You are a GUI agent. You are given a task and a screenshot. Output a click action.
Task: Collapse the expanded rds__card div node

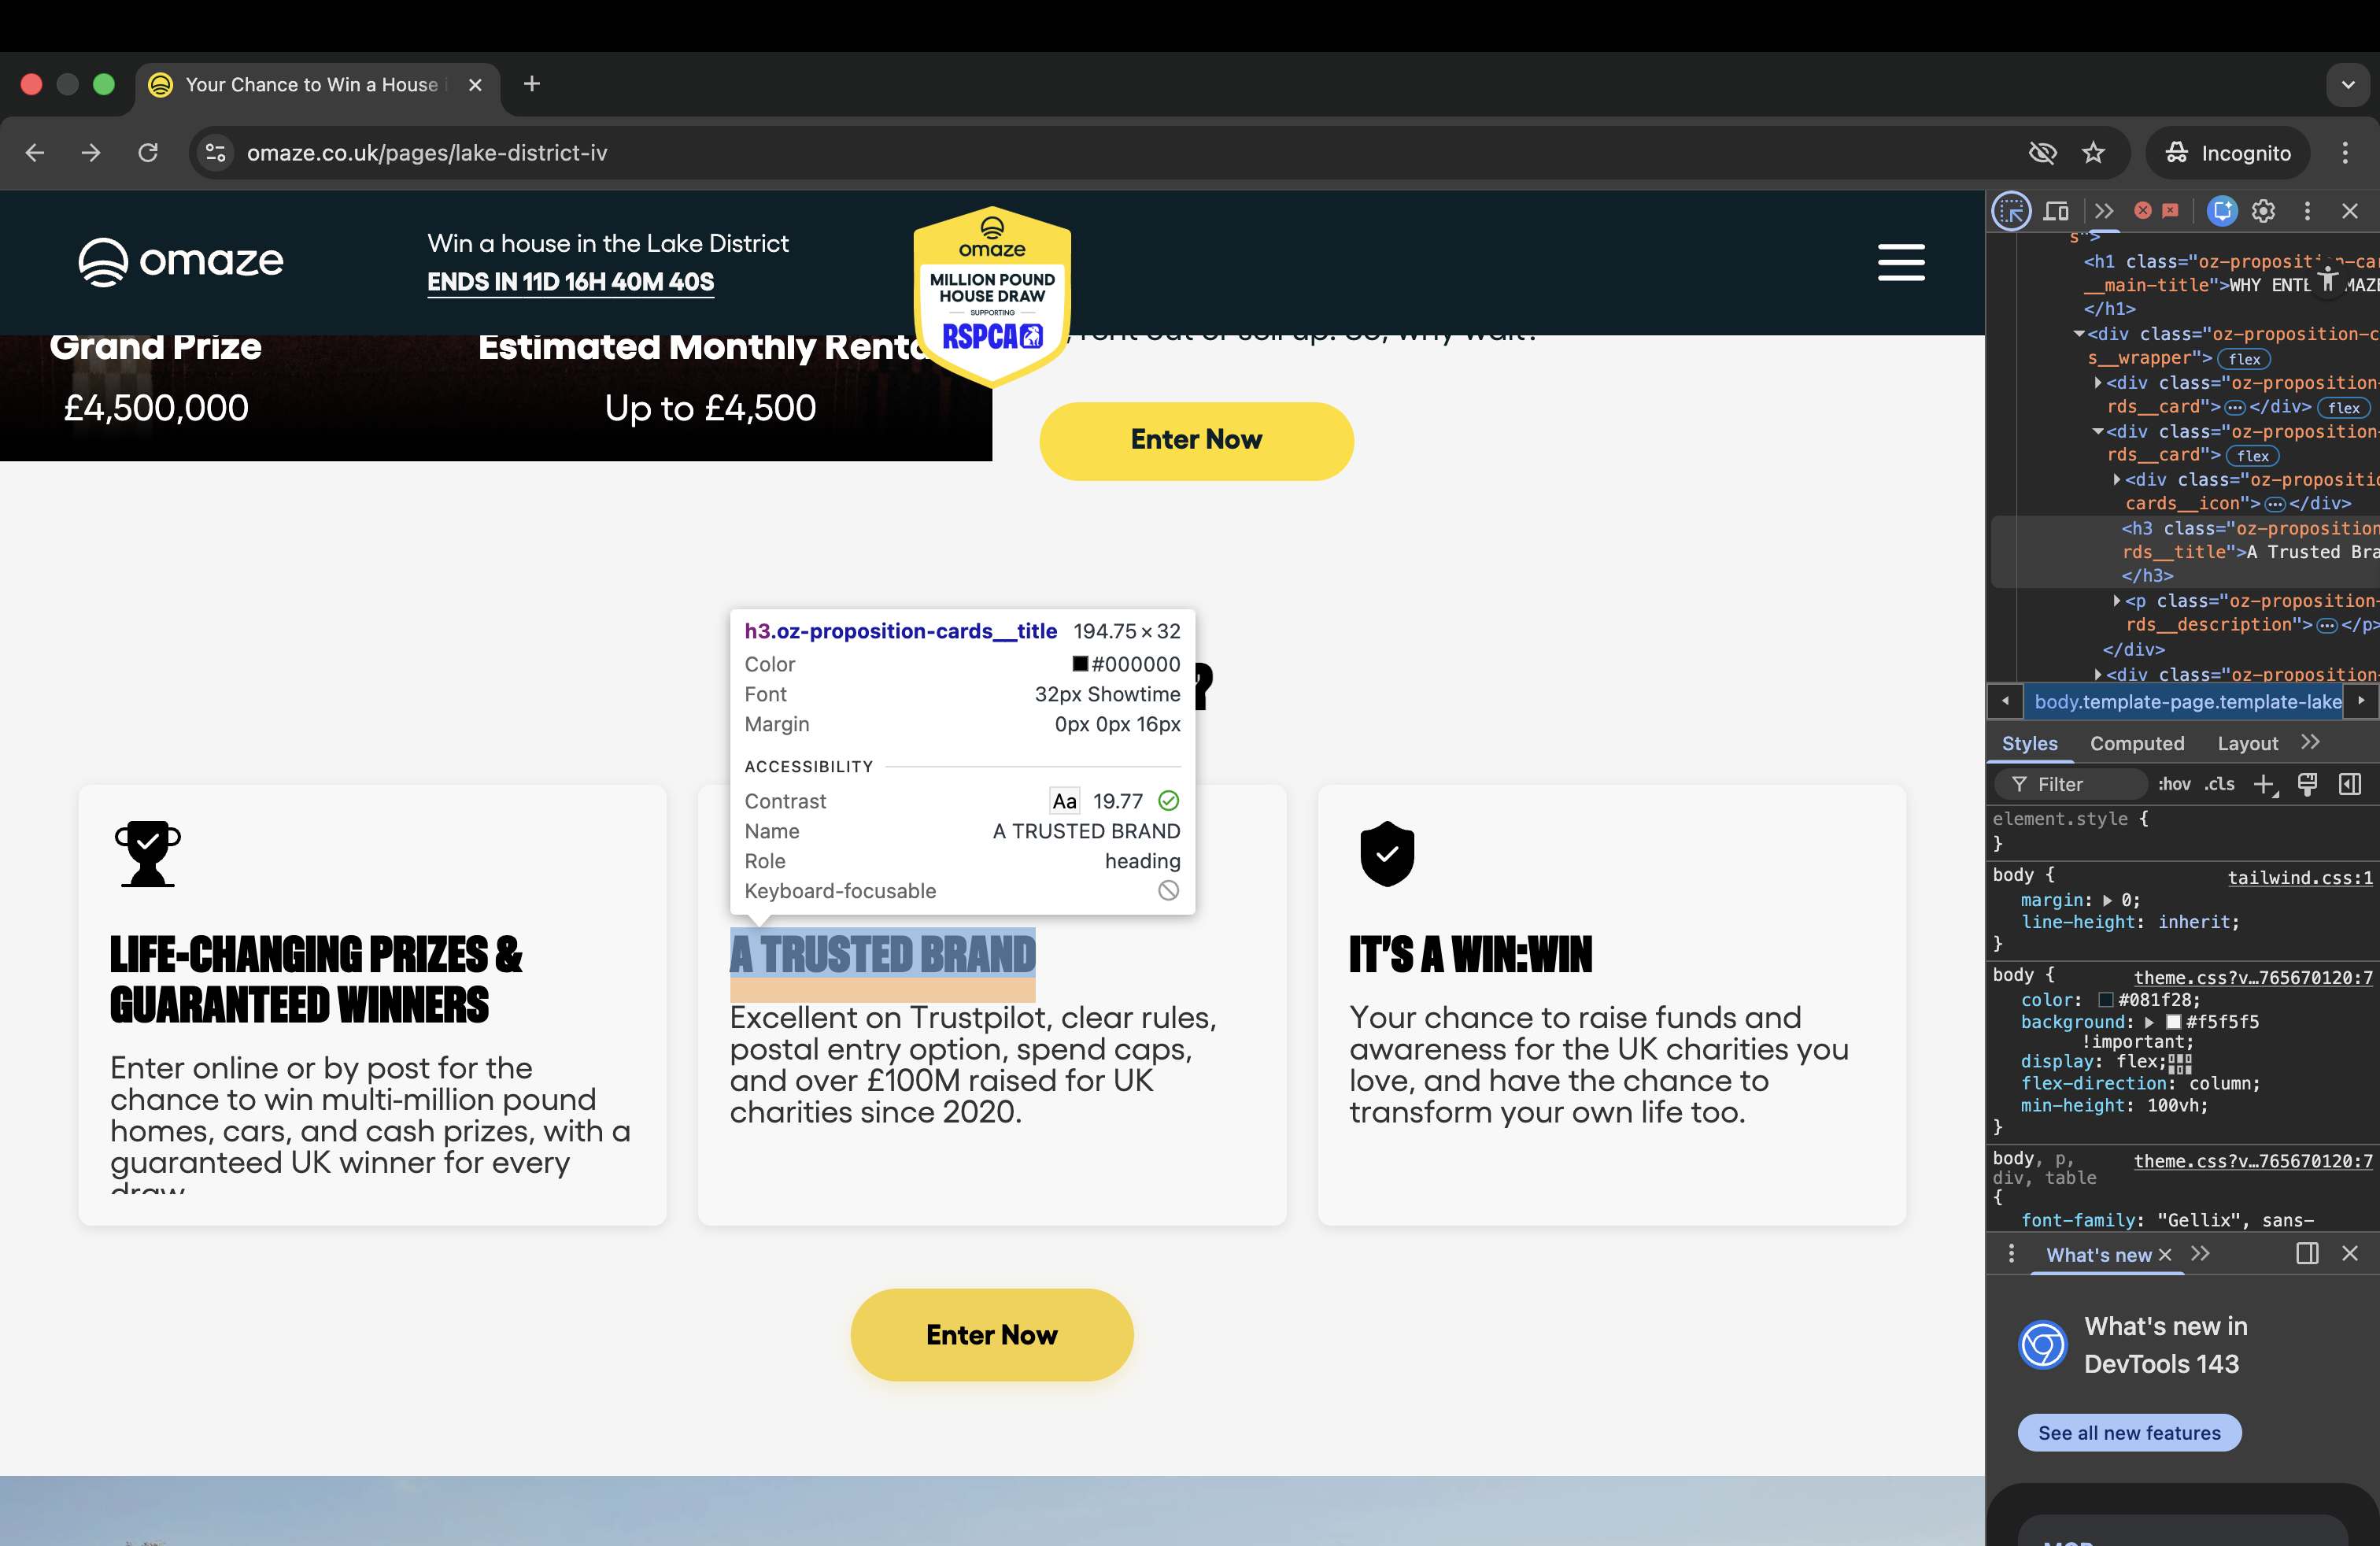pos(2097,432)
